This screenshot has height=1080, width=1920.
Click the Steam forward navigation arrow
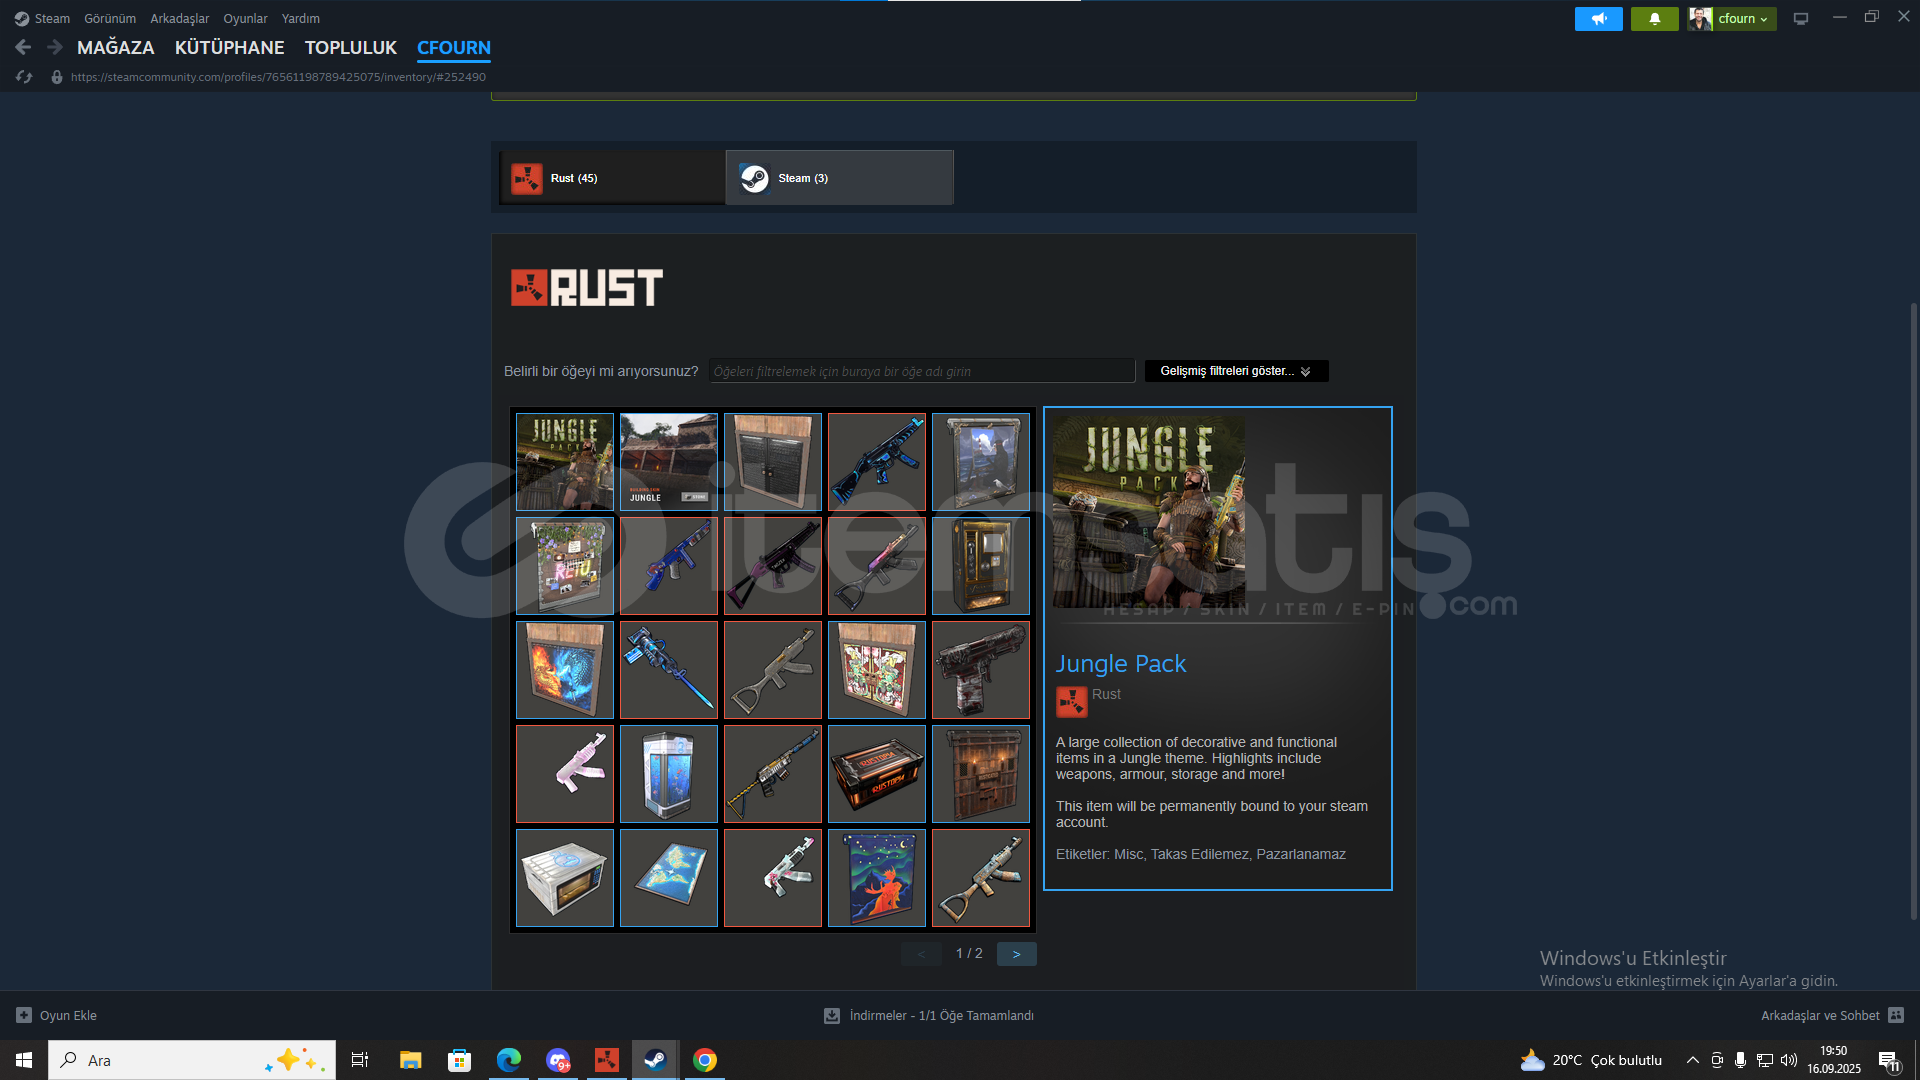pyautogui.click(x=55, y=47)
